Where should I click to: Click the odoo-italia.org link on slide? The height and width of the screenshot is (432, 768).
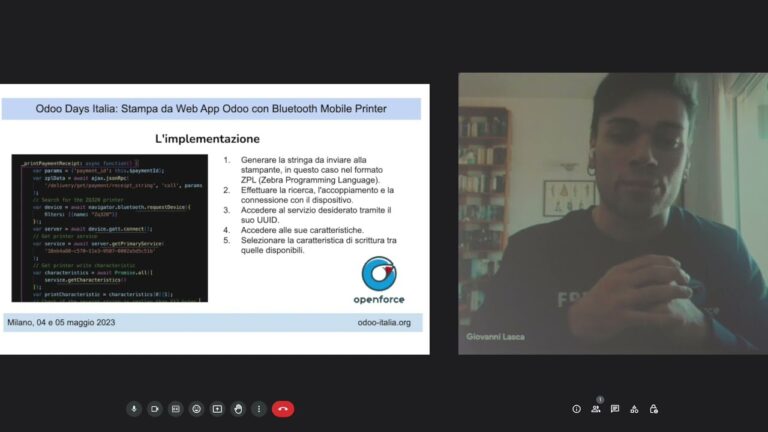[383, 322]
